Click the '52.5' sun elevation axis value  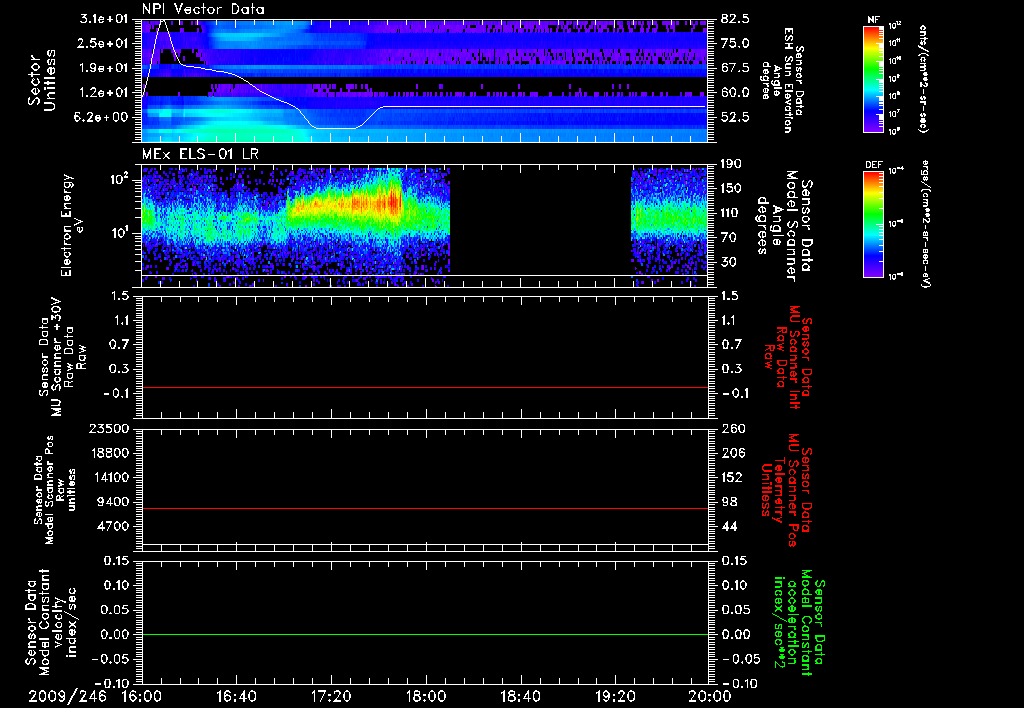click(735, 118)
